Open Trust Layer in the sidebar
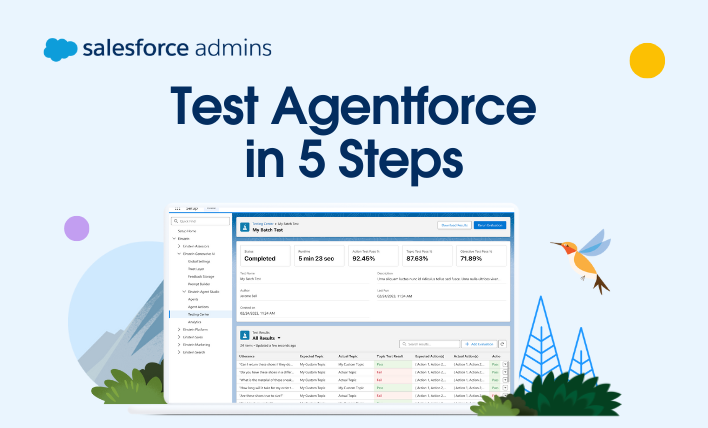 [196, 269]
